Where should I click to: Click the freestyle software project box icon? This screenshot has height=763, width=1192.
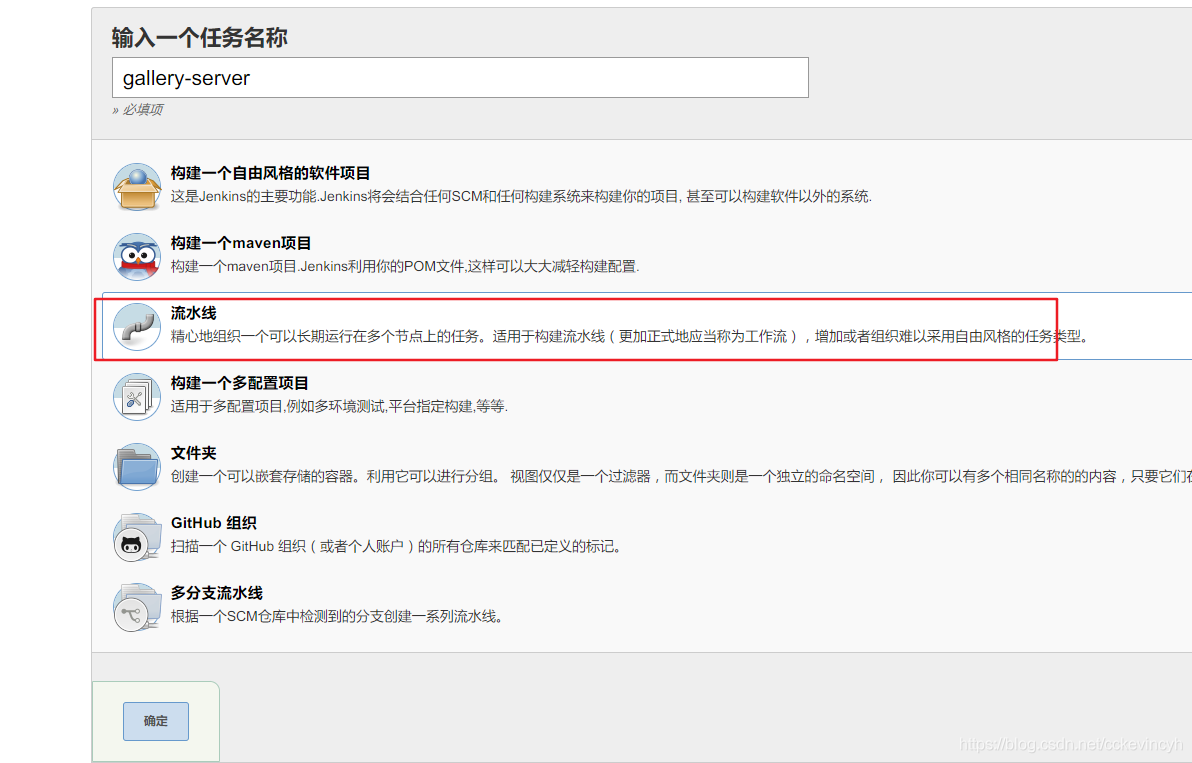coord(137,186)
